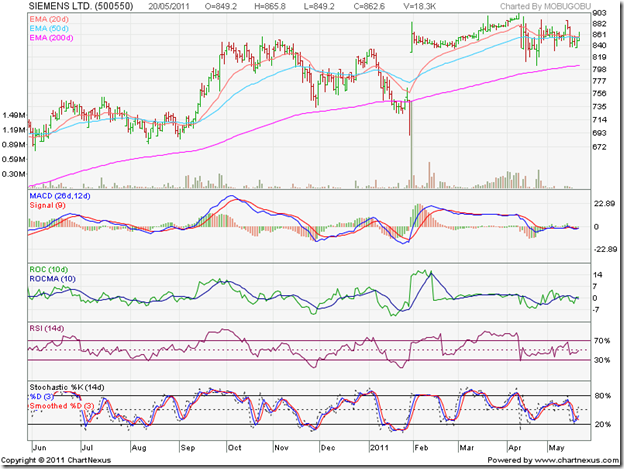This screenshot has width=624, height=469.
Task: Click the EMA (20d) legend label
Action: pos(49,19)
